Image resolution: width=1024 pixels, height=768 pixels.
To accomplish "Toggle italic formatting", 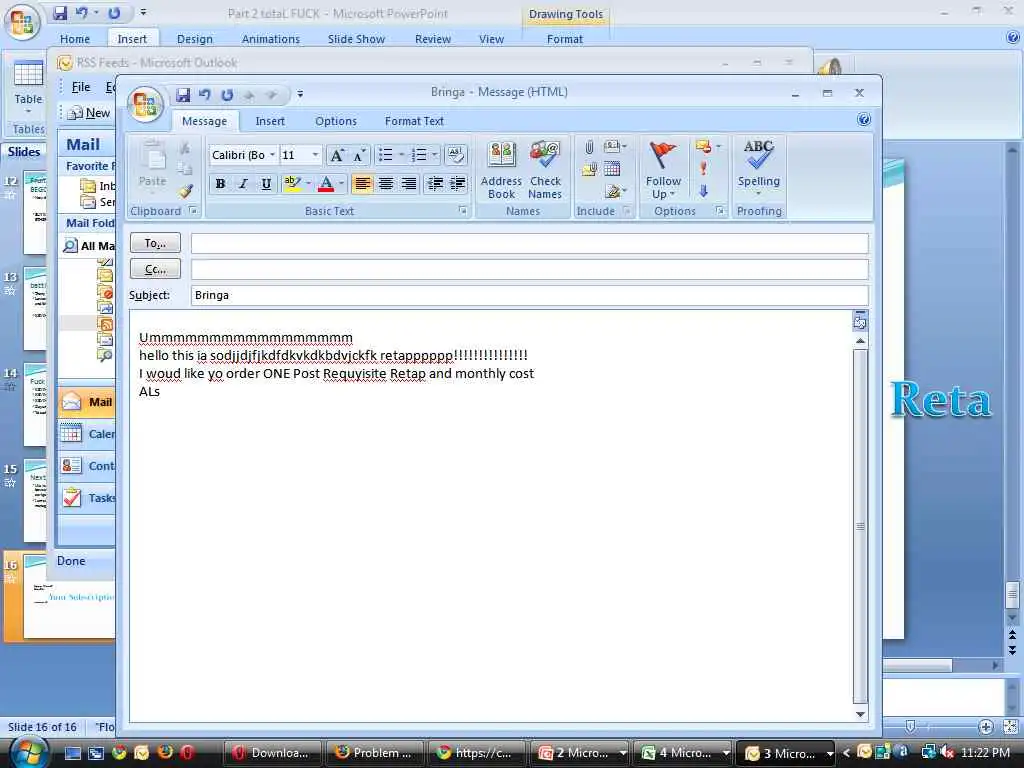I will pos(243,184).
